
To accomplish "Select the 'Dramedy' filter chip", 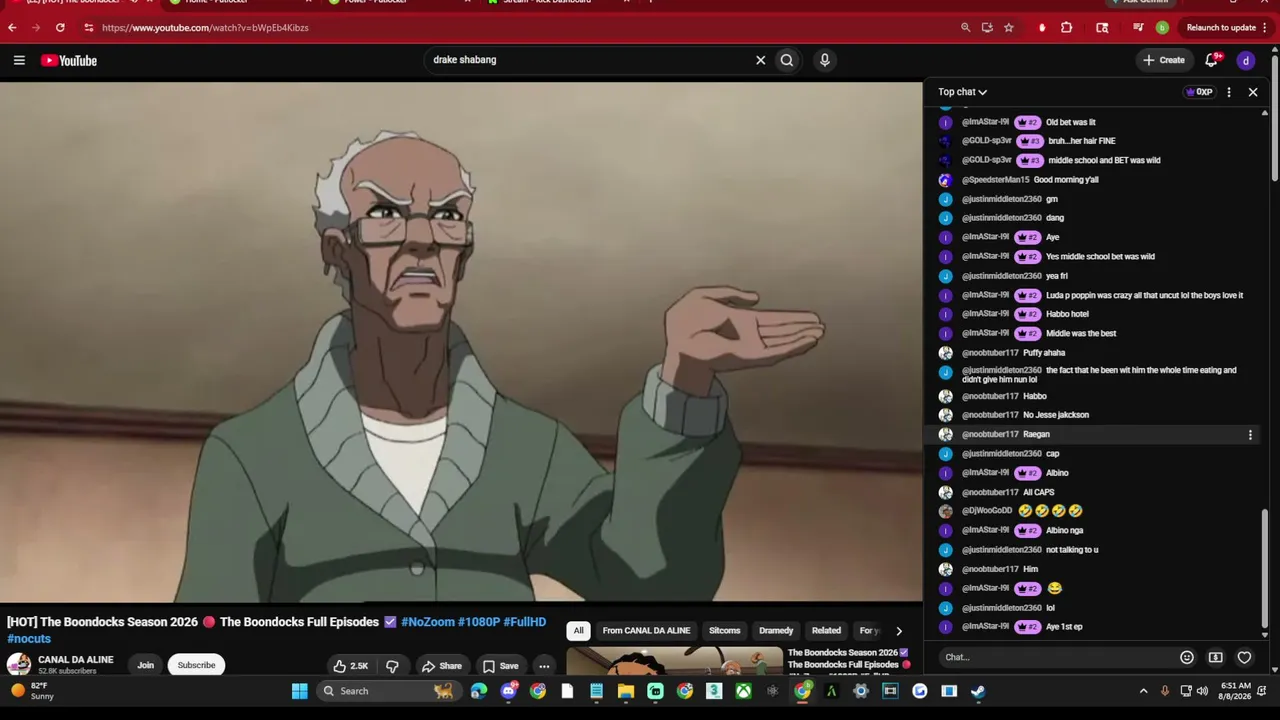I will (x=776, y=631).
